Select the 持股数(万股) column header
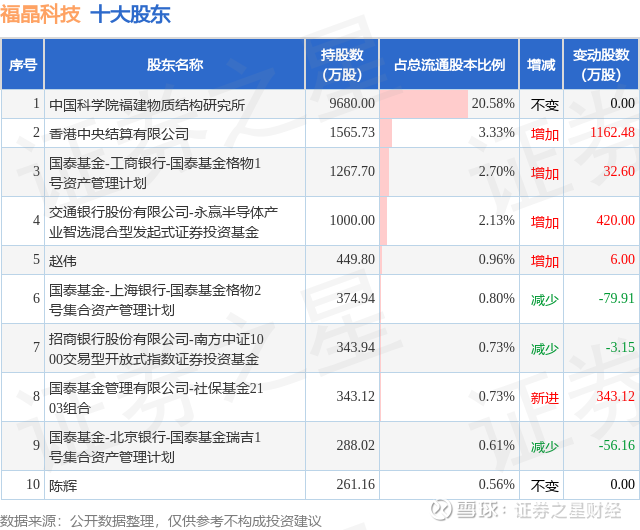The width and height of the screenshot is (640, 530). [342, 65]
